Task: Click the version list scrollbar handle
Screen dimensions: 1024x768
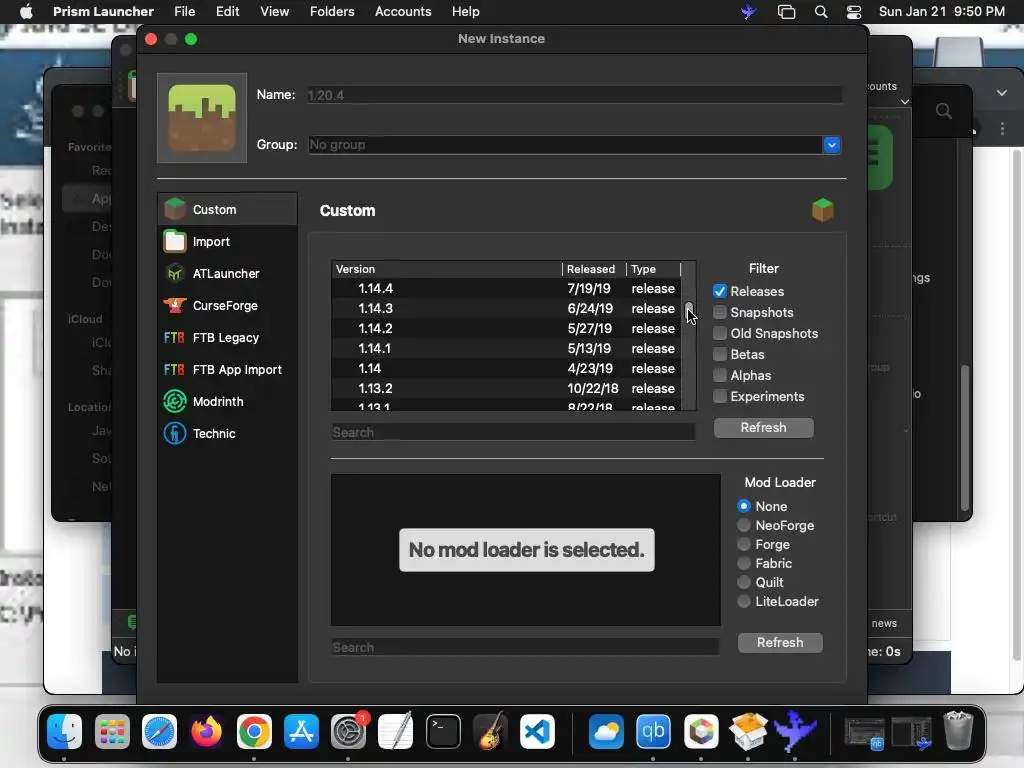Action: (688, 311)
